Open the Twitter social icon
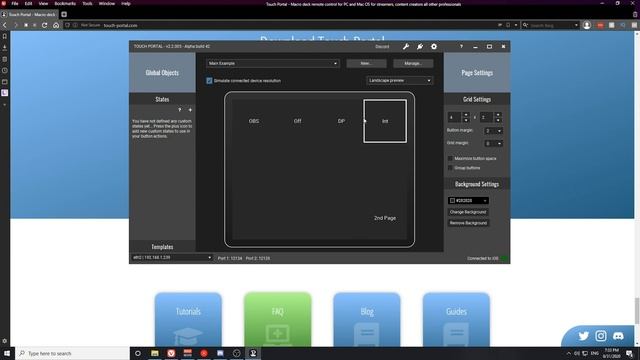The image size is (640, 360). [x=584, y=336]
